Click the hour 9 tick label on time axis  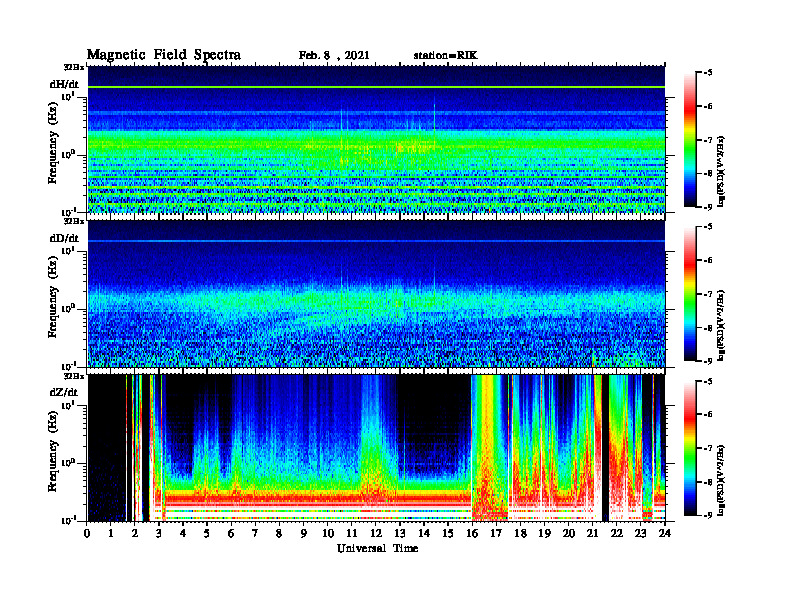pos(304,533)
